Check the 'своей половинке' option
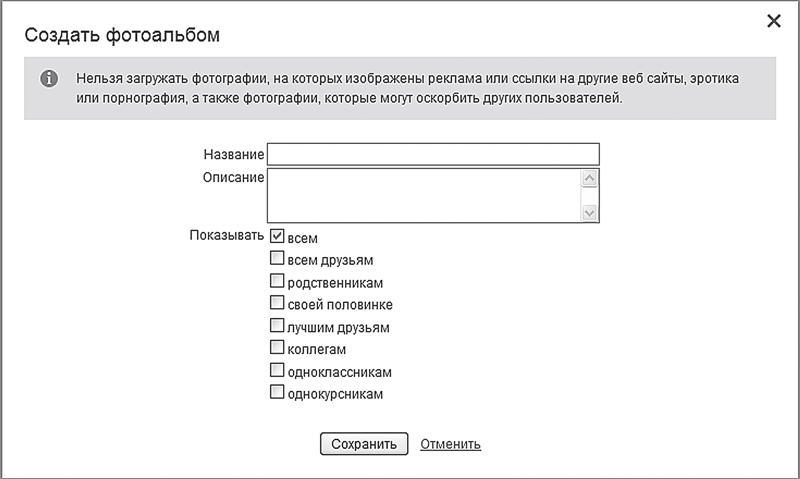The height and width of the screenshot is (479, 800). point(277,304)
